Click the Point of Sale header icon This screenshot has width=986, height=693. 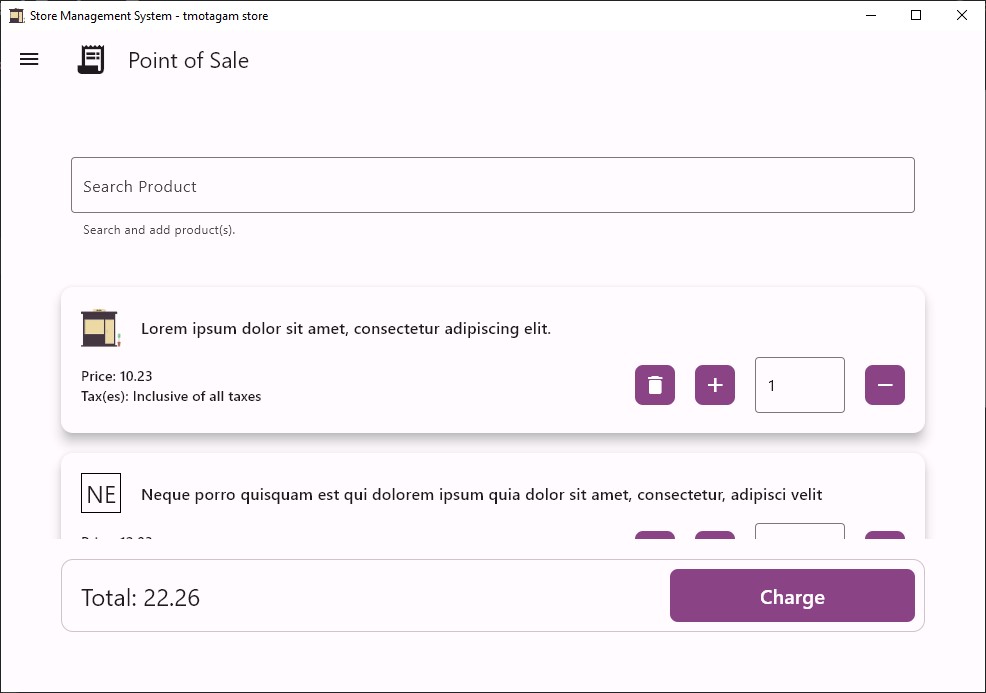pyautogui.click(x=90, y=59)
